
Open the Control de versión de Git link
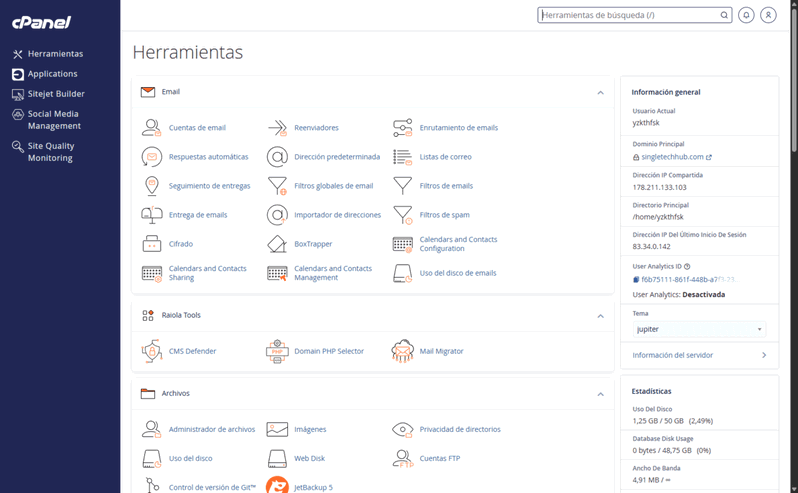pos(212,487)
